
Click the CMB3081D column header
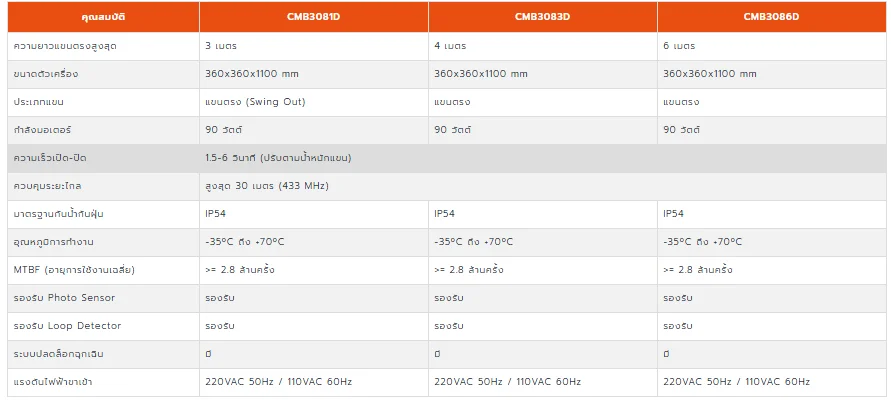[314, 17]
